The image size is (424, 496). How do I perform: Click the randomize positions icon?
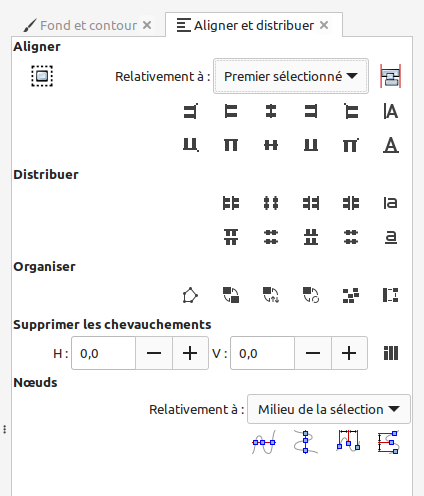click(x=351, y=295)
